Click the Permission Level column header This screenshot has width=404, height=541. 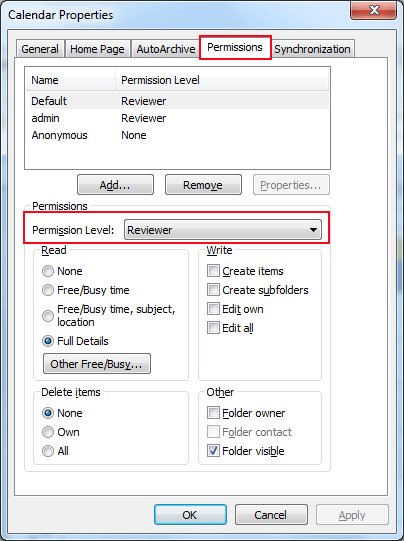pyautogui.click(x=222, y=80)
